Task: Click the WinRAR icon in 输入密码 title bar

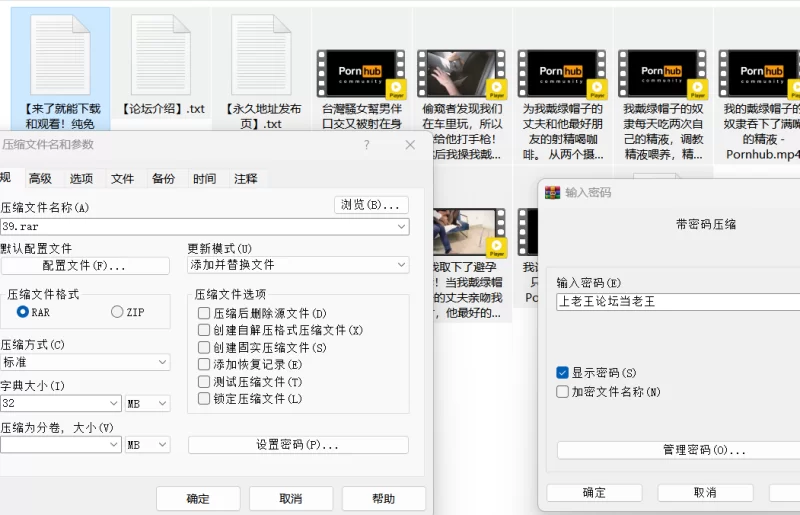Action: click(552, 192)
